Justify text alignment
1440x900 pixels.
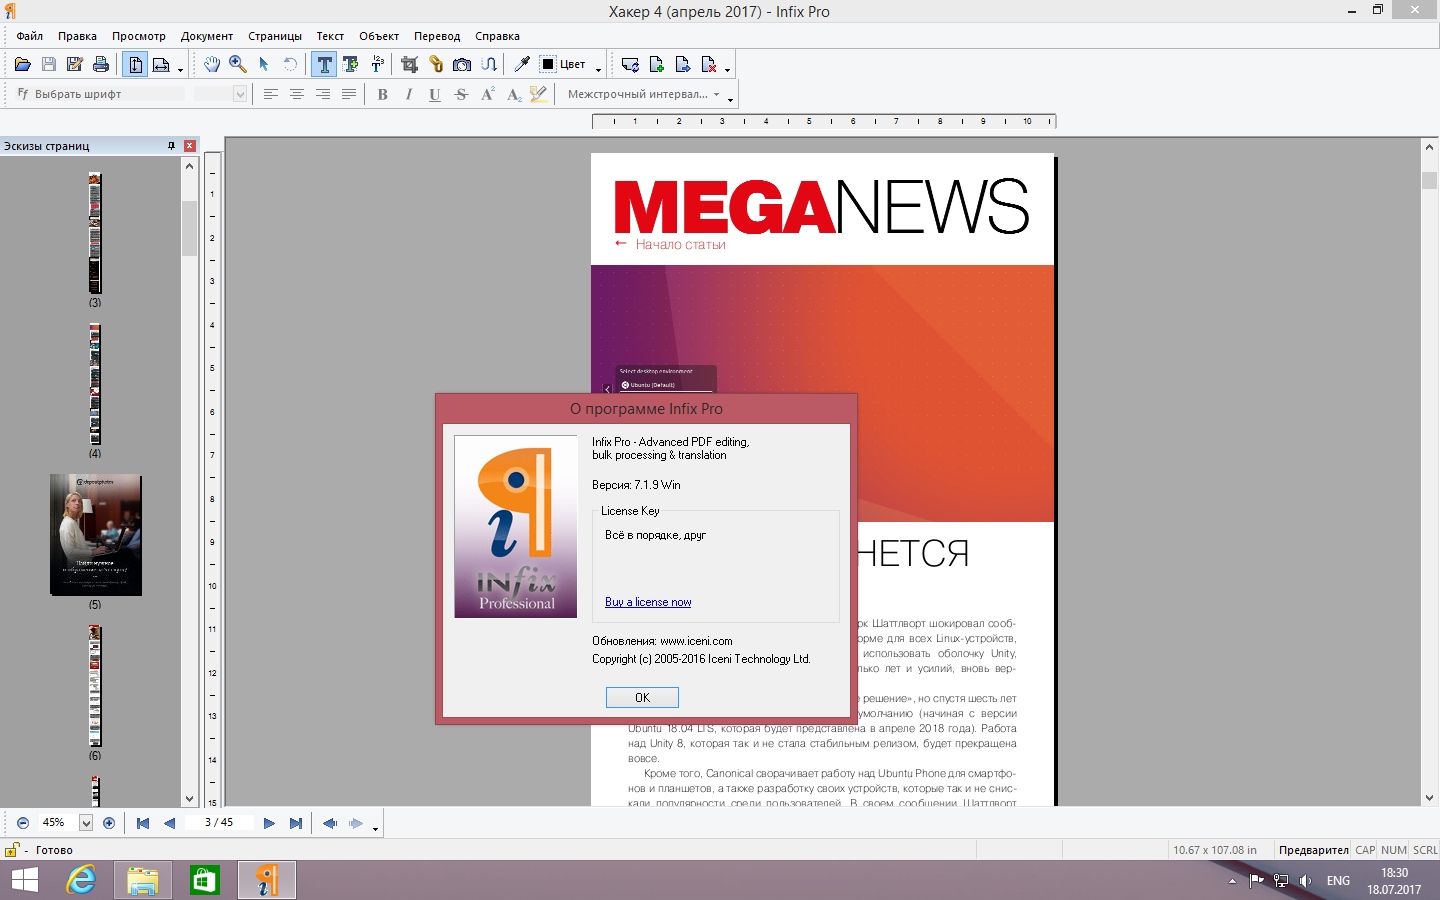(x=348, y=94)
